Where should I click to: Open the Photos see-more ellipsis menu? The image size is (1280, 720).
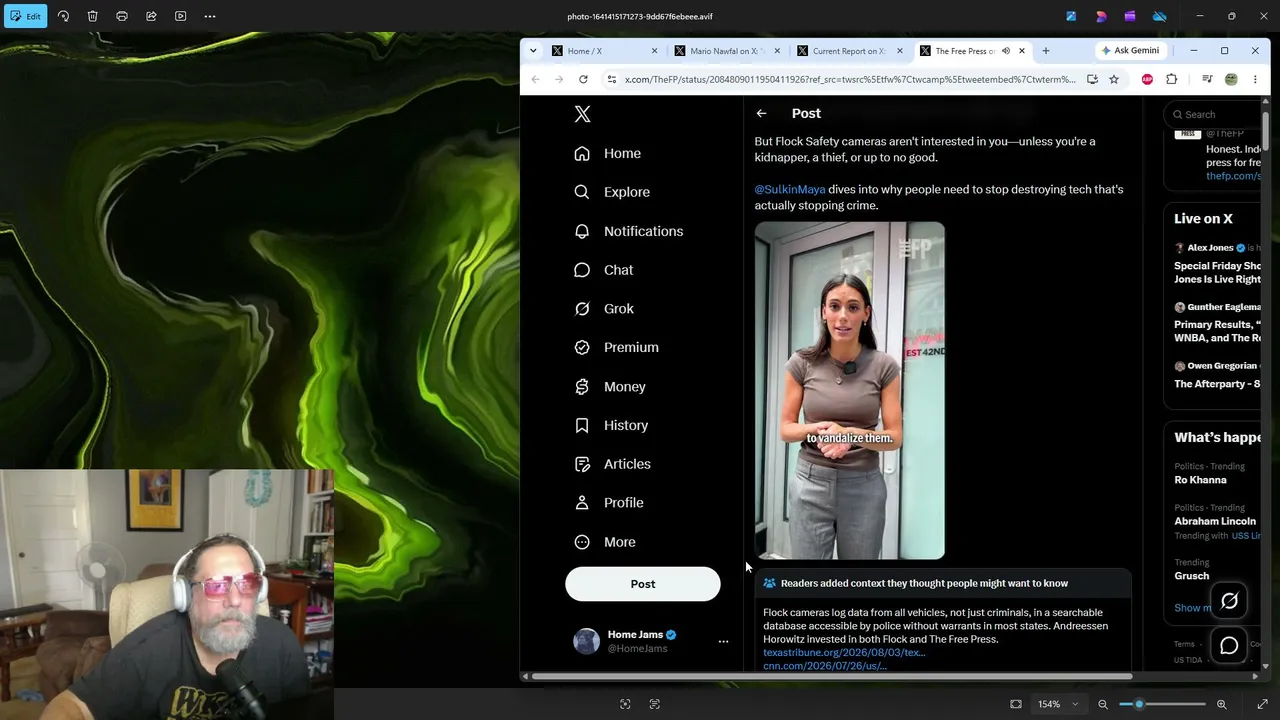click(x=210, y=16)
